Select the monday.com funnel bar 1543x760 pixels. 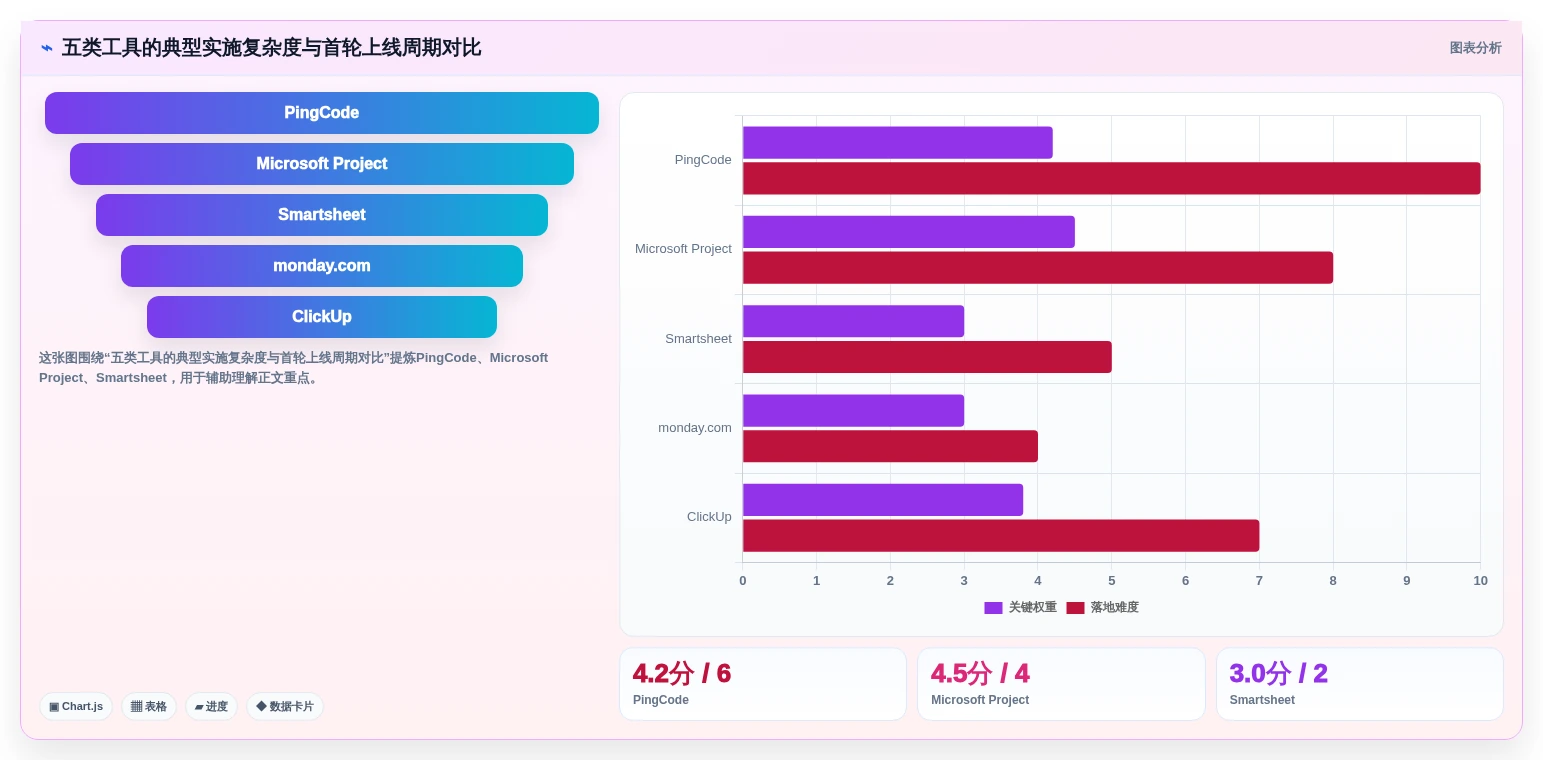(x=322, y=266)
